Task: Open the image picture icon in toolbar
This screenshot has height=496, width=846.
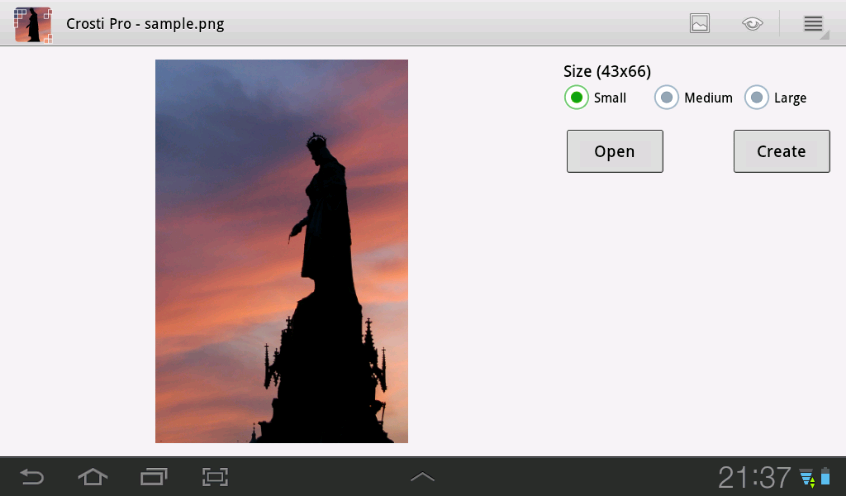Action: [699, 23]
